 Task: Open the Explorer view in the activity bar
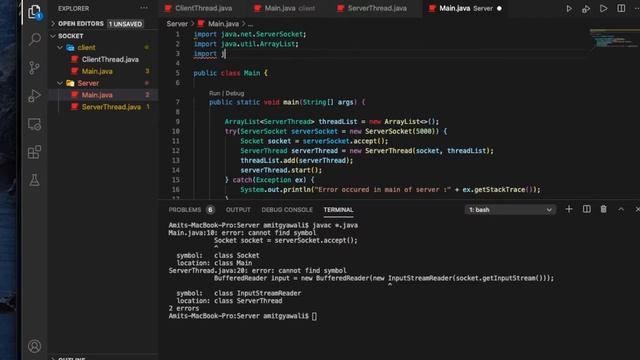click(x=35, y=12)
